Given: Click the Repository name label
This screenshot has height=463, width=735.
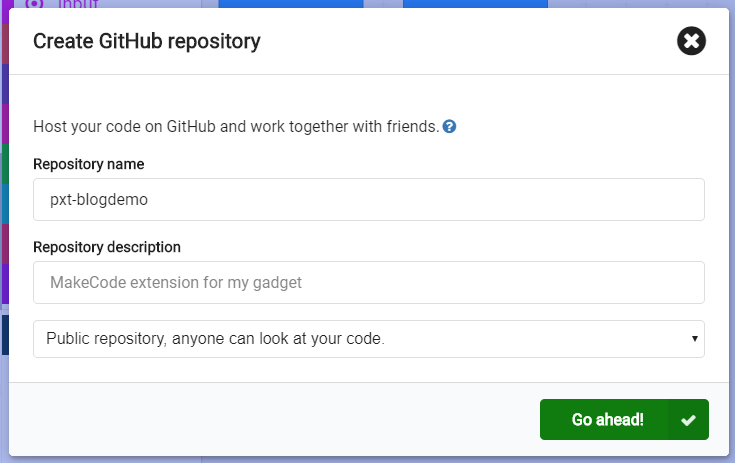Looking at the screenshot, I should click(x=89, y=164).
